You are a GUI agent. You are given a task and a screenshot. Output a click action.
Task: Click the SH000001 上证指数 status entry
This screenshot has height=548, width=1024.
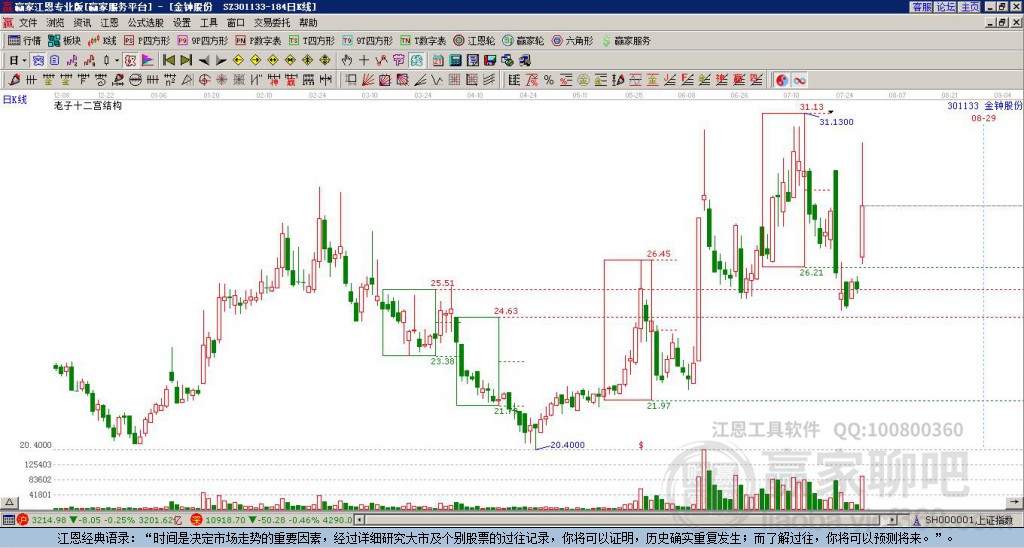tap(968, 520)
